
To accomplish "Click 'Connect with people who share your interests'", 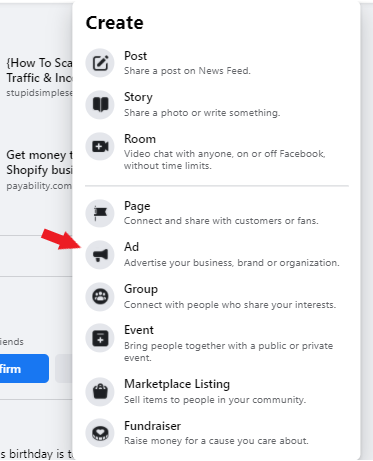I will [x=230, y=305].
